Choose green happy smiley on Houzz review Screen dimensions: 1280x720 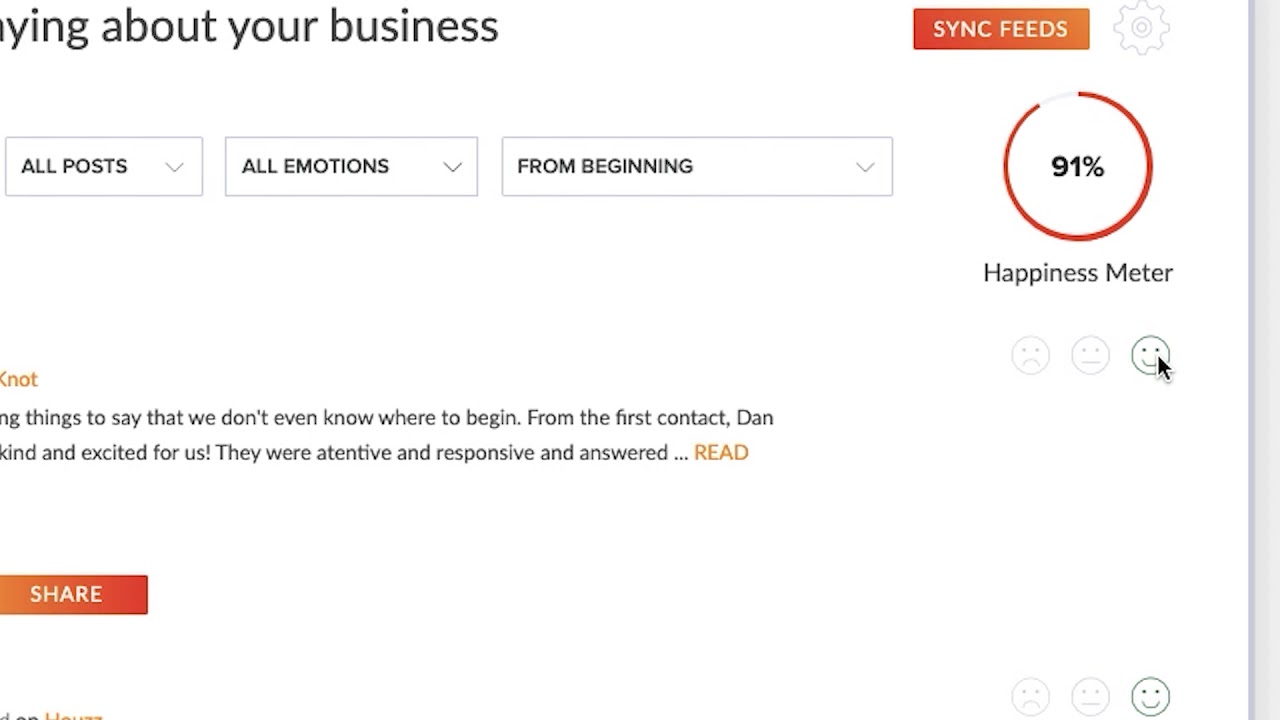[1150, 696]
